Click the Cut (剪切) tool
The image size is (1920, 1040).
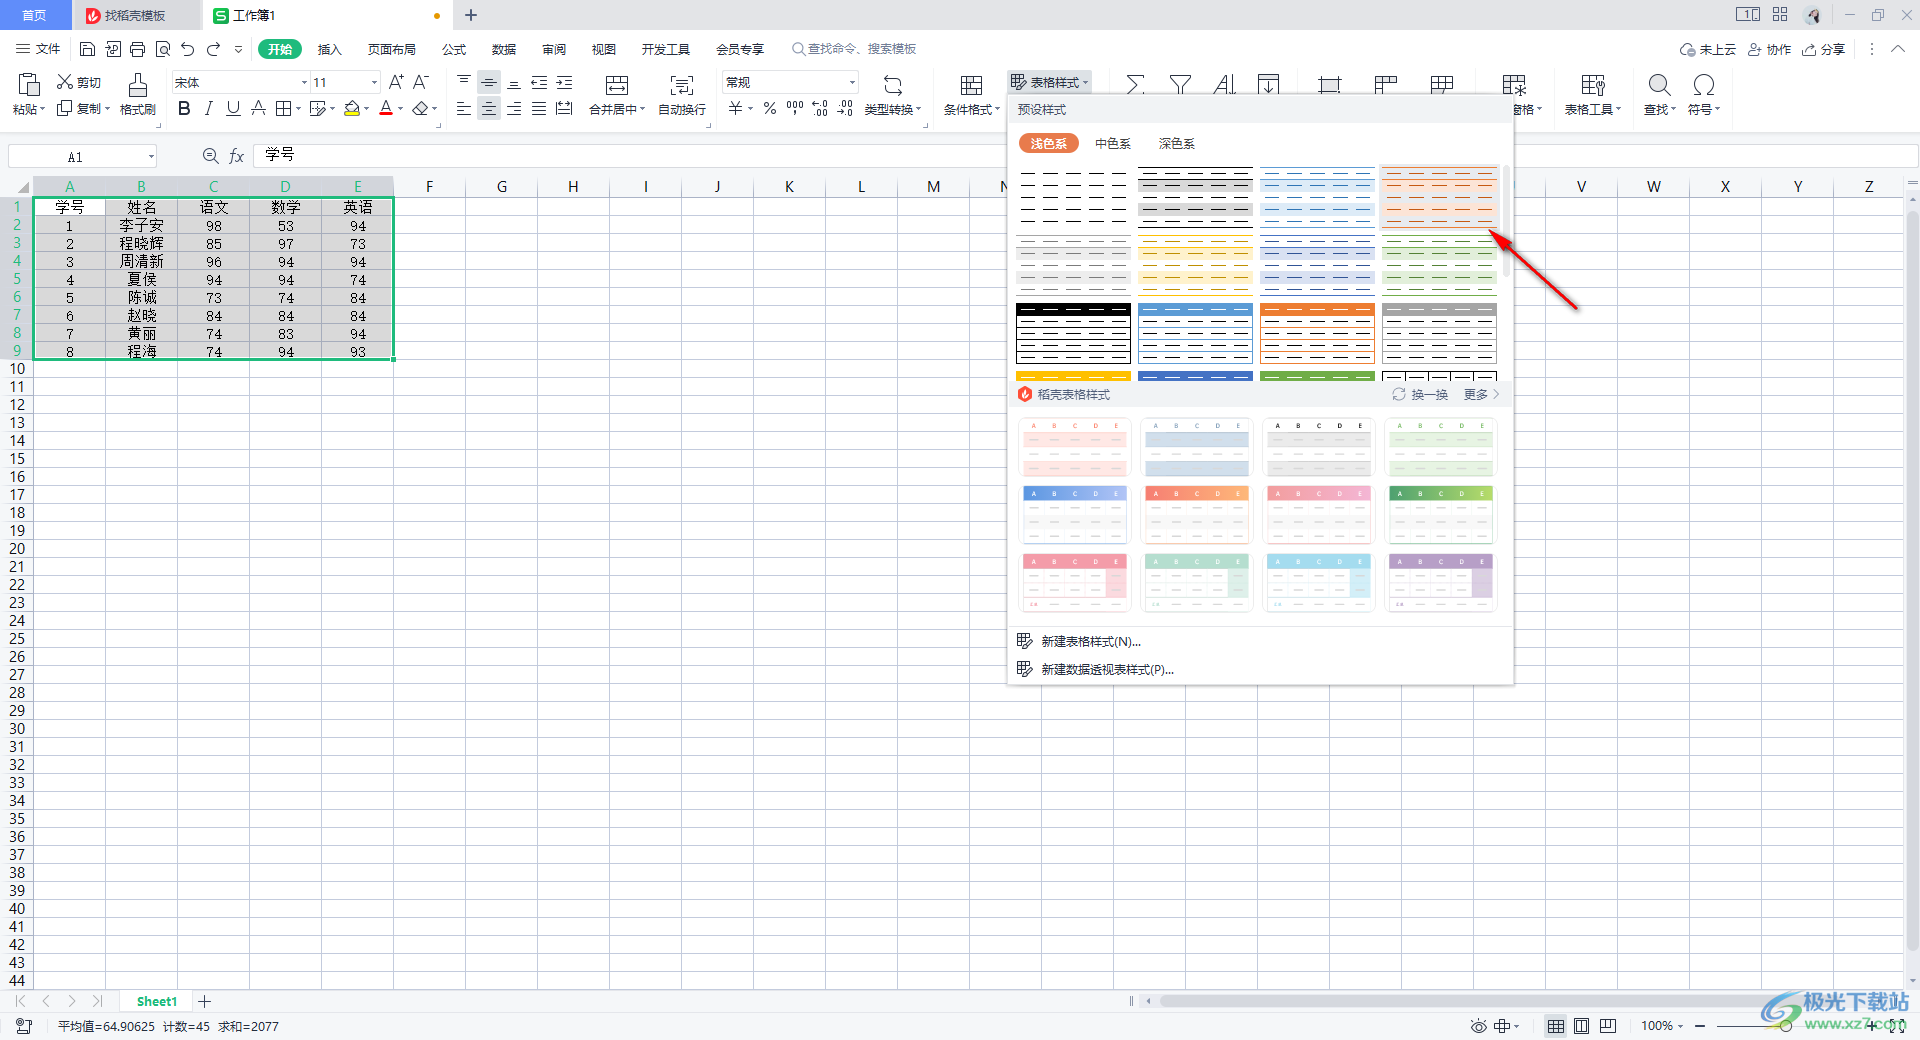[78, 82]
